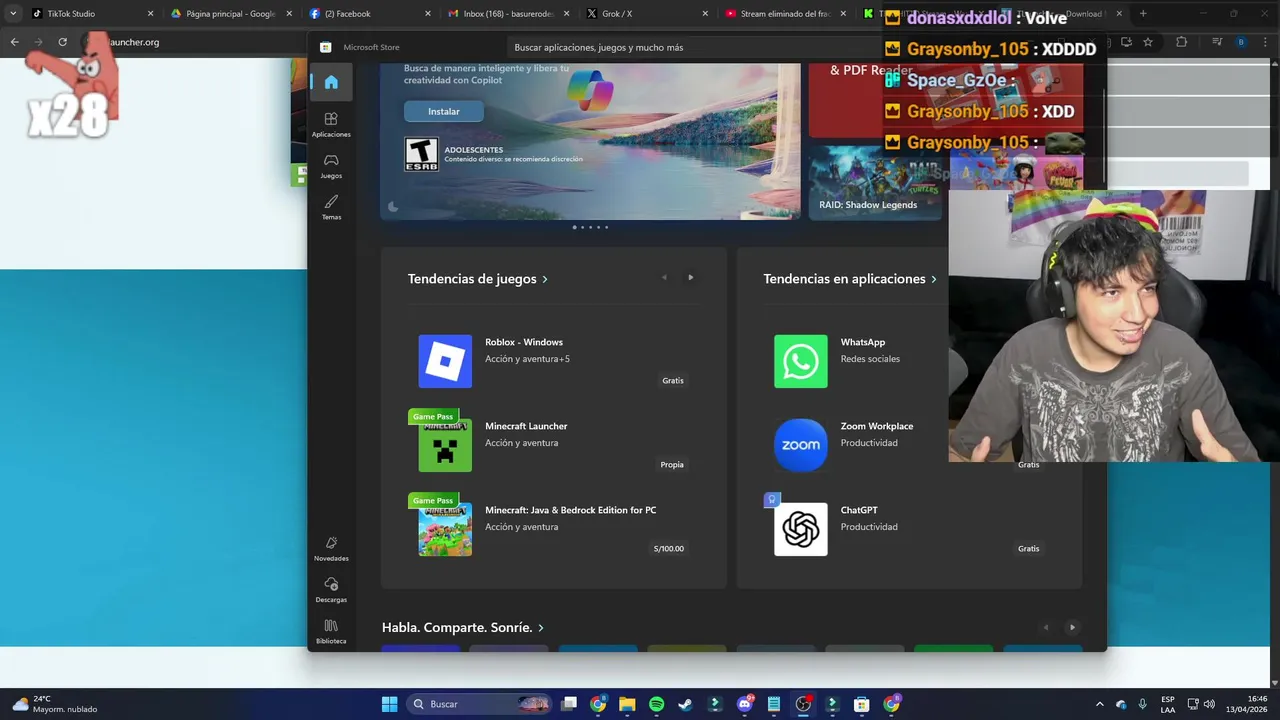This screenshot has height=720, width=1280.
Task: Previous page arrow in Tendencias de juegos
Action: click(x=664, y=278)
